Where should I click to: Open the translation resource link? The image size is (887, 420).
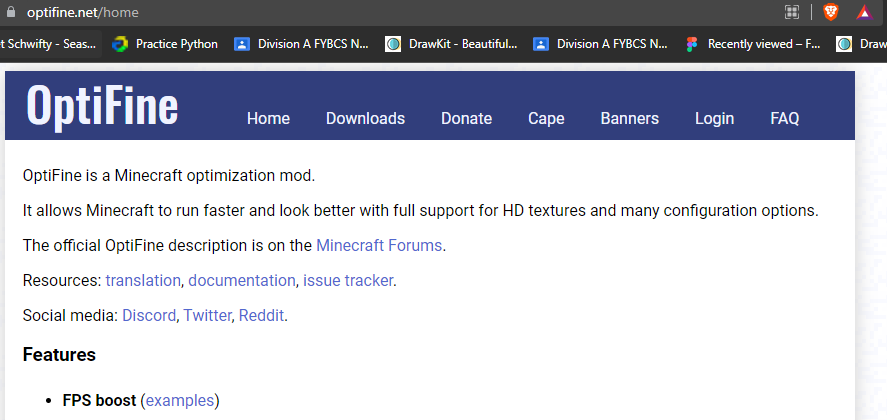[x=143, y=281]
